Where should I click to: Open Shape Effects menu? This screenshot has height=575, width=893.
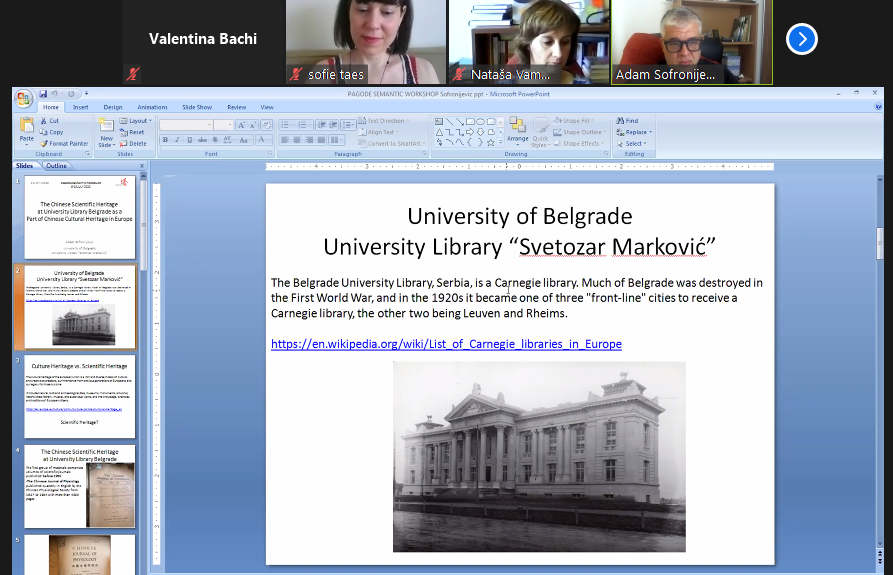(x=578, y=143)
